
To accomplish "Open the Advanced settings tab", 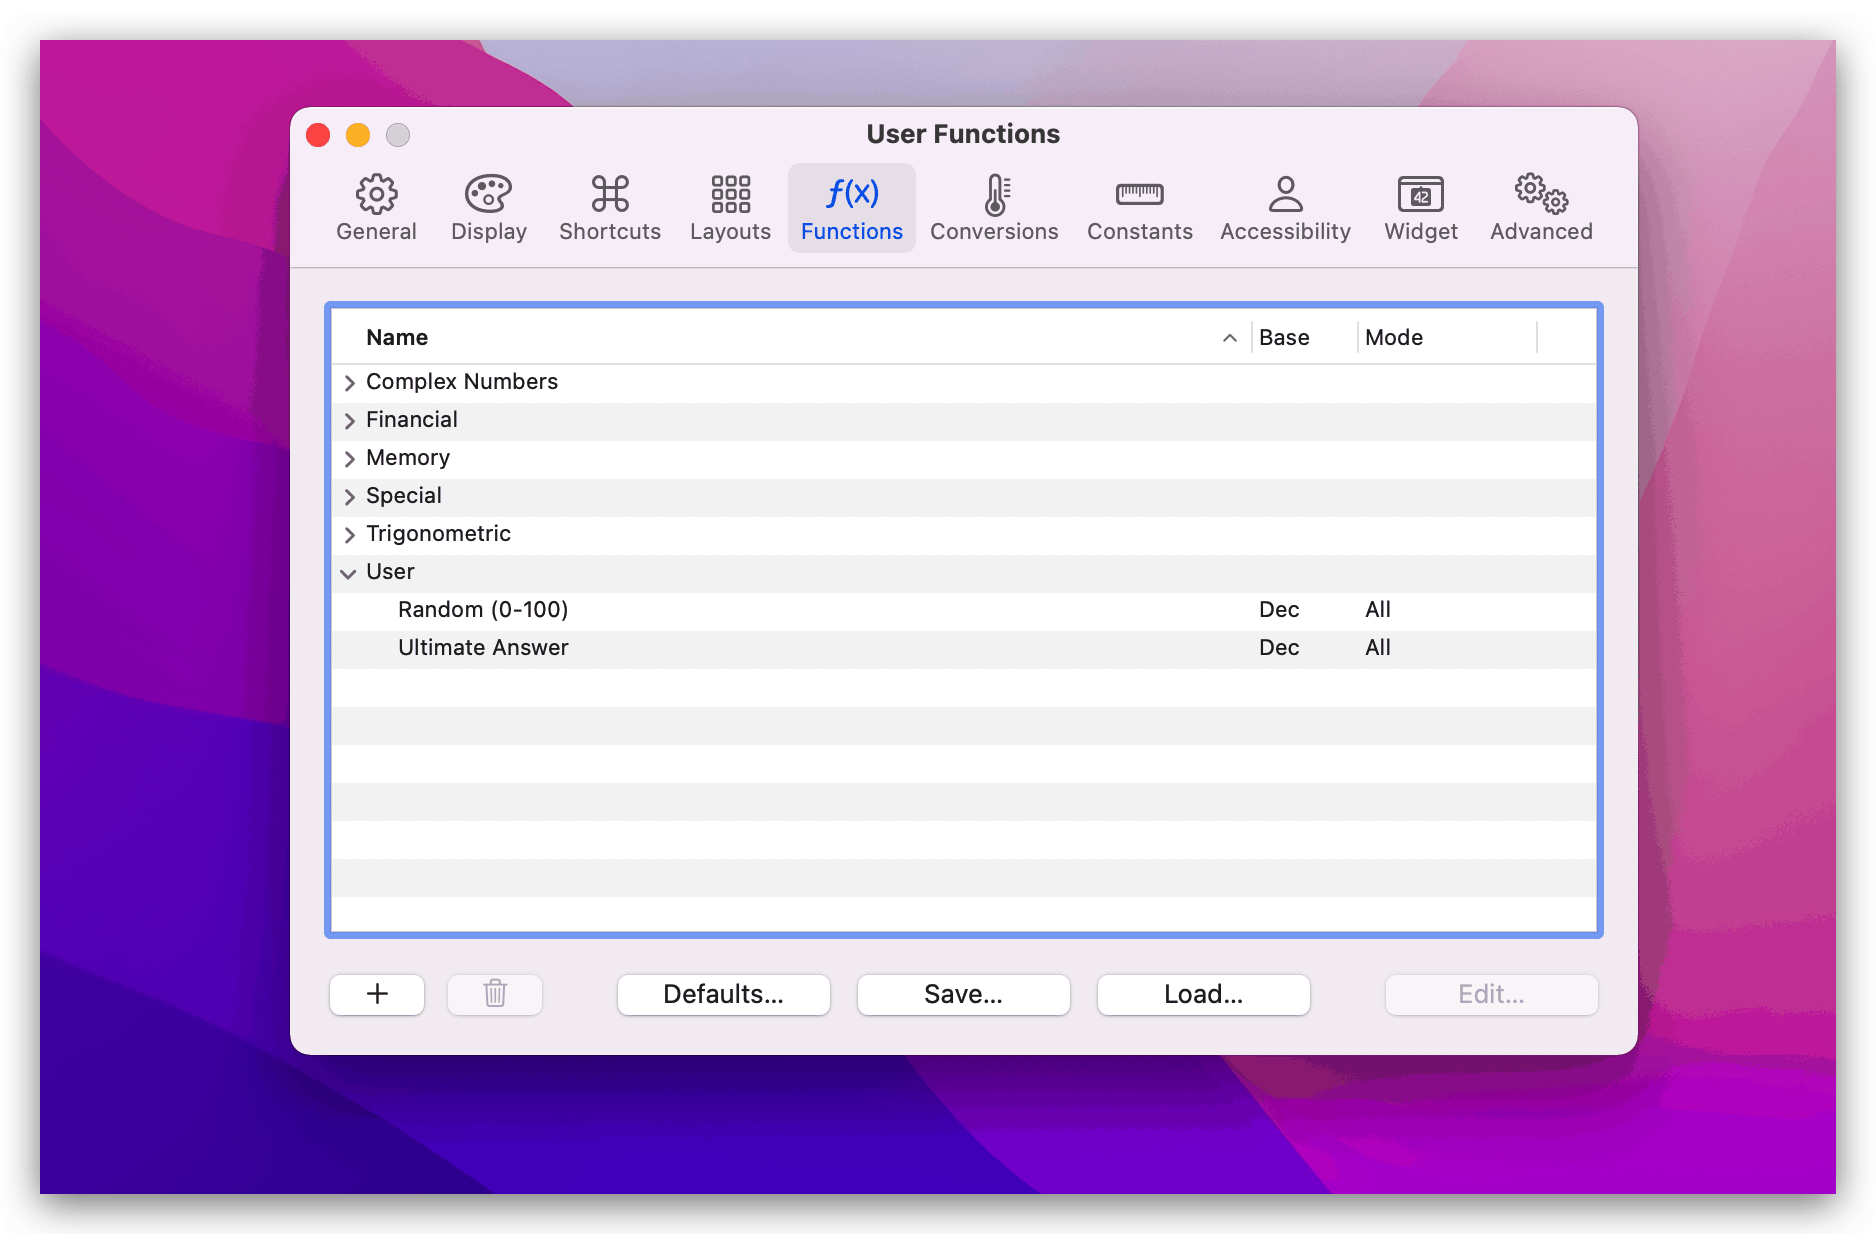I will (x=1541, y=208).
